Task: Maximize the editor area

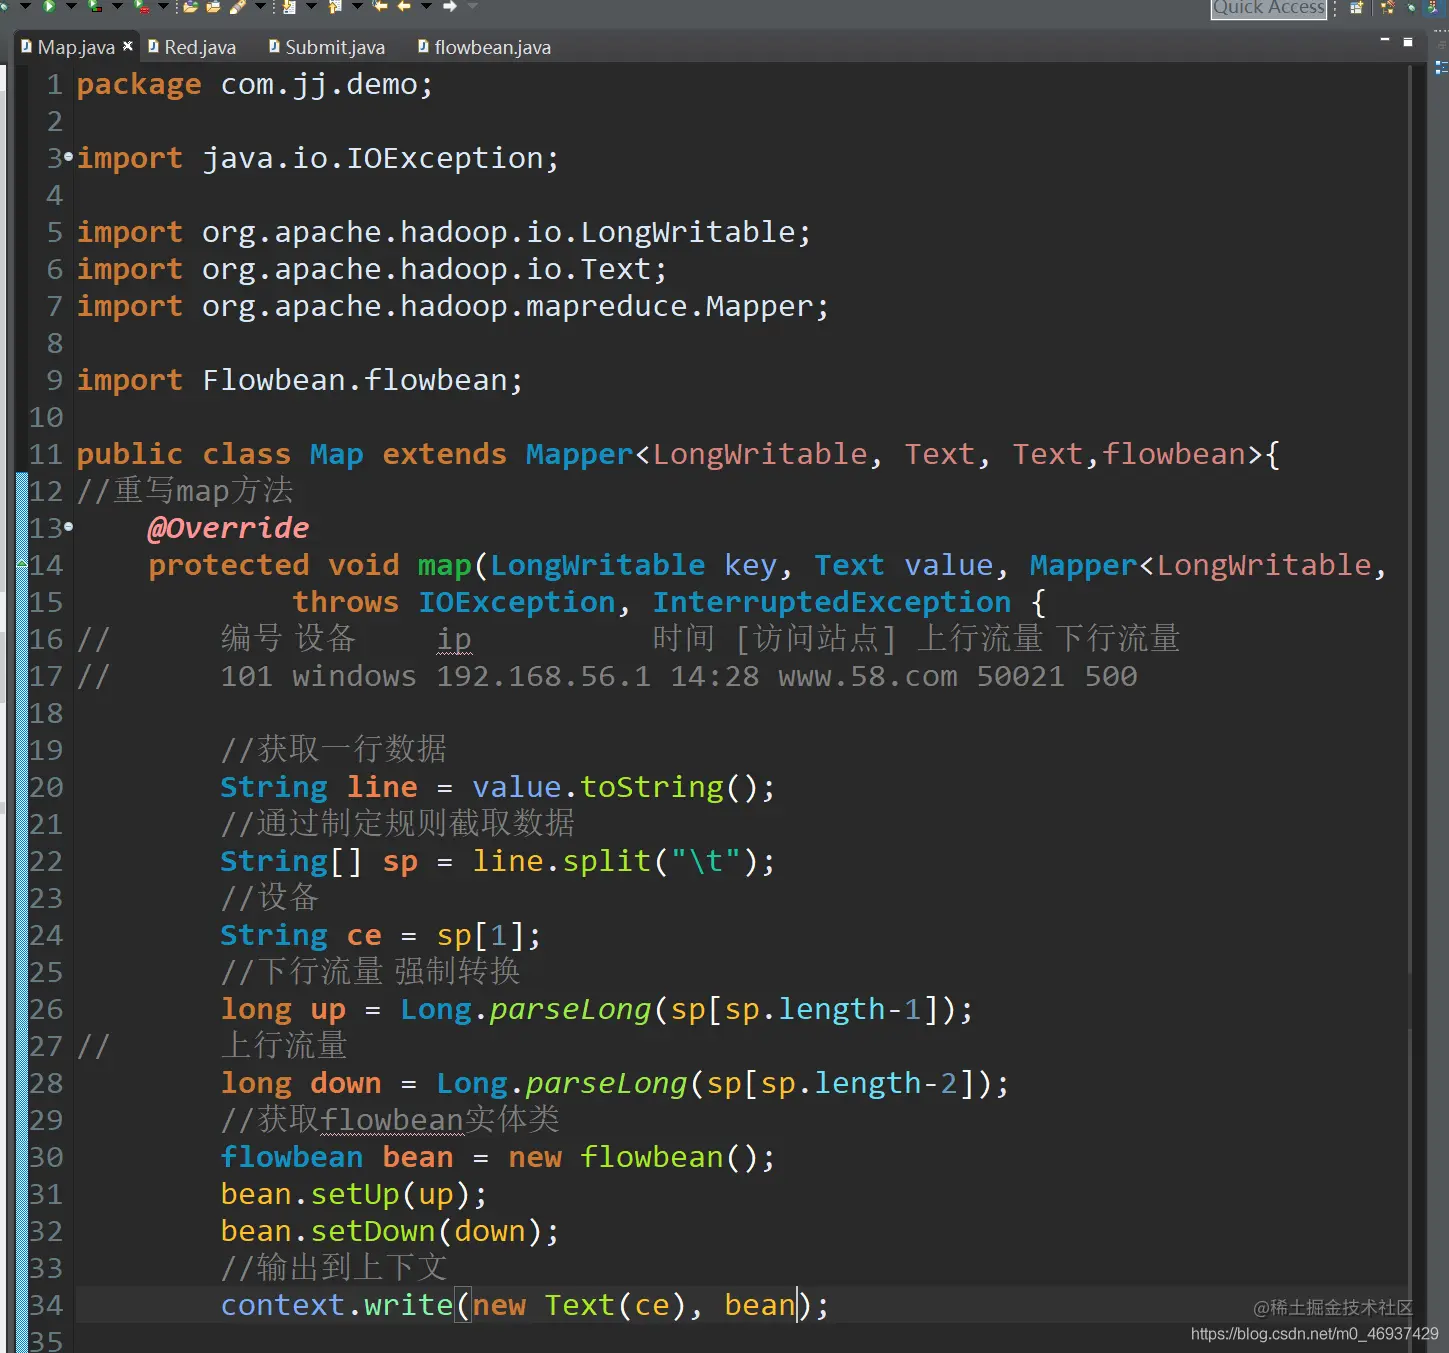Action: tap(1408, 42)
